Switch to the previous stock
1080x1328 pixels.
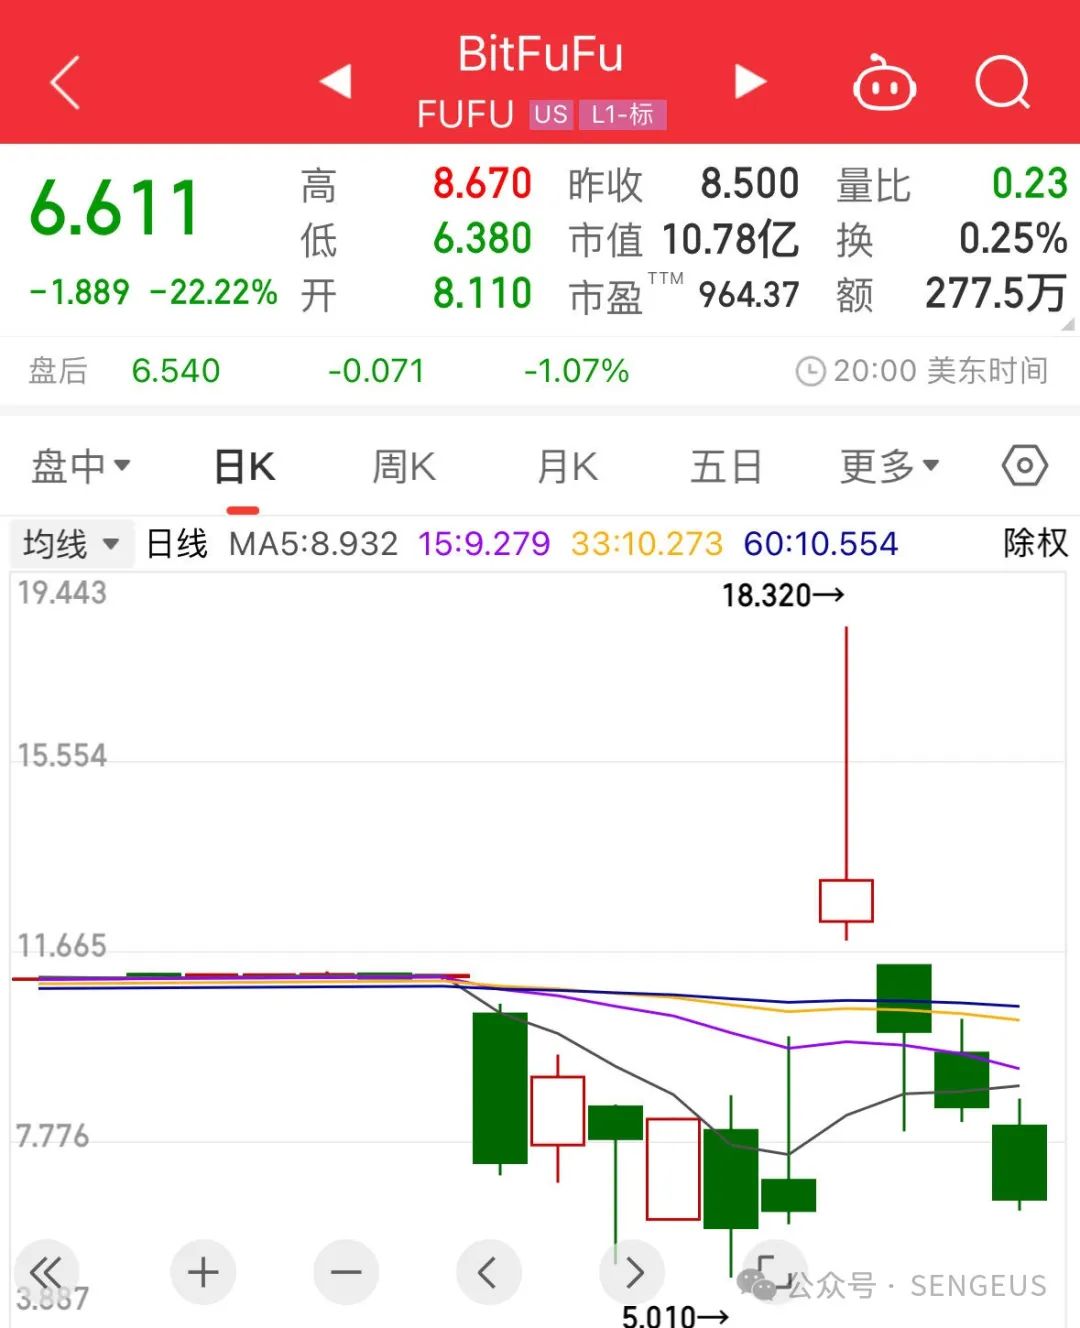[336, 81]
